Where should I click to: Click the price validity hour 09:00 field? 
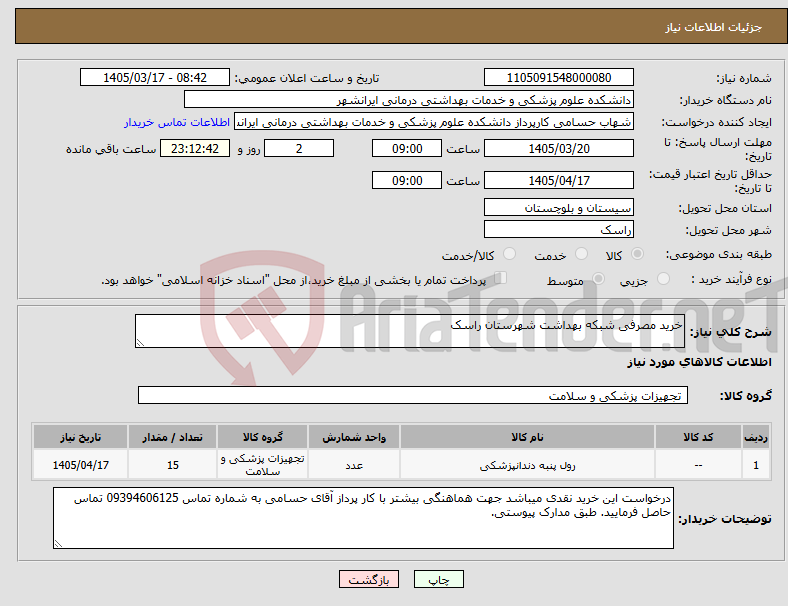[x=407, y=180]
